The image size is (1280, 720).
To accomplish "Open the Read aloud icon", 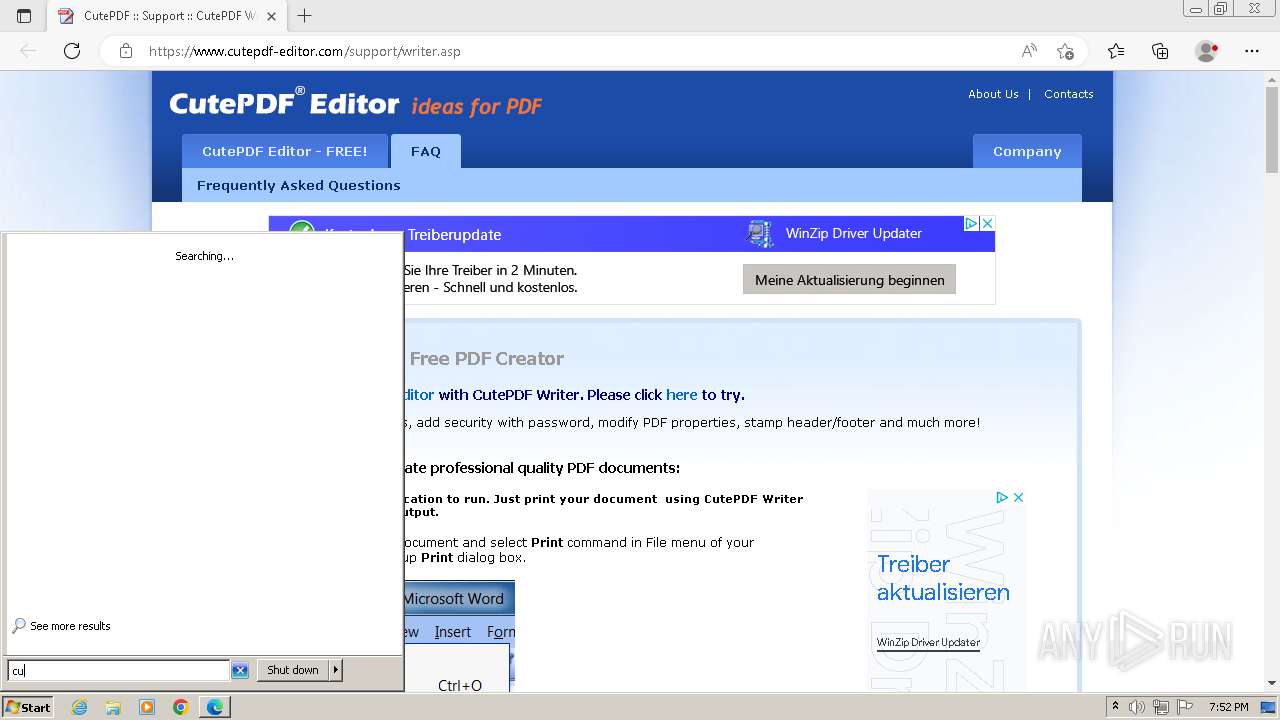I will coord(1029,51).
